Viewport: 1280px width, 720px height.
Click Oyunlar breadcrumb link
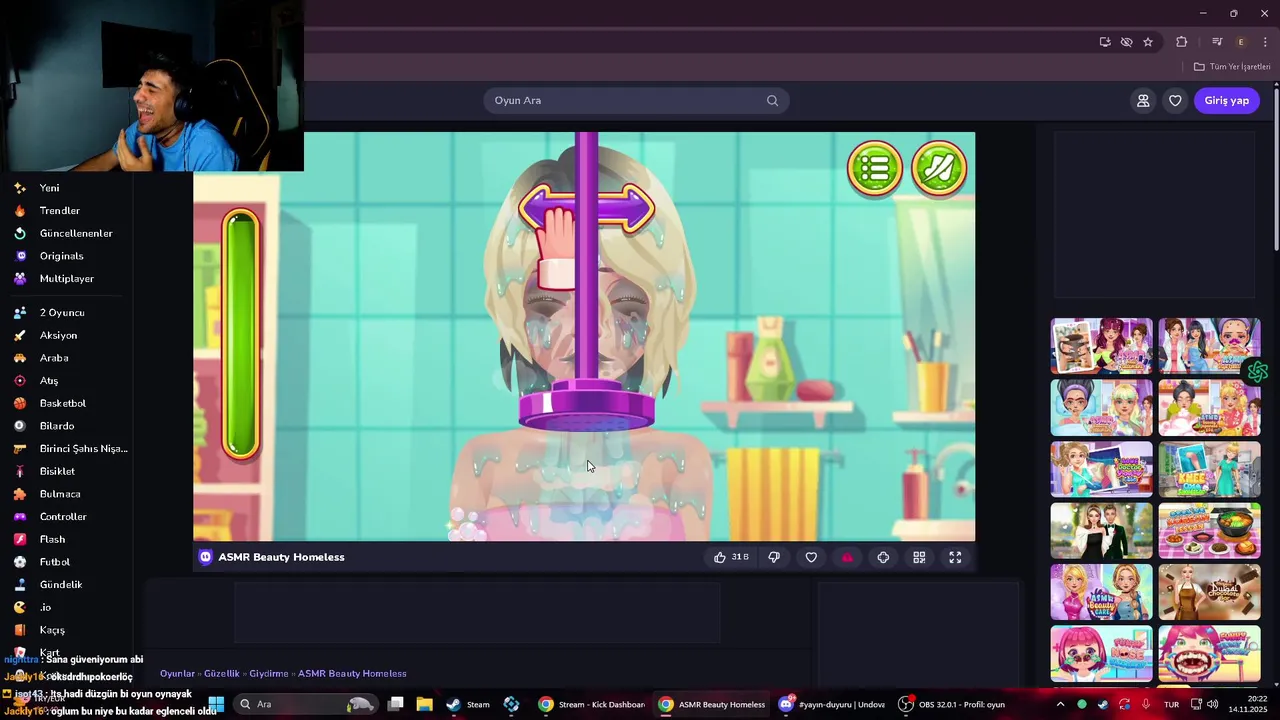177,674
